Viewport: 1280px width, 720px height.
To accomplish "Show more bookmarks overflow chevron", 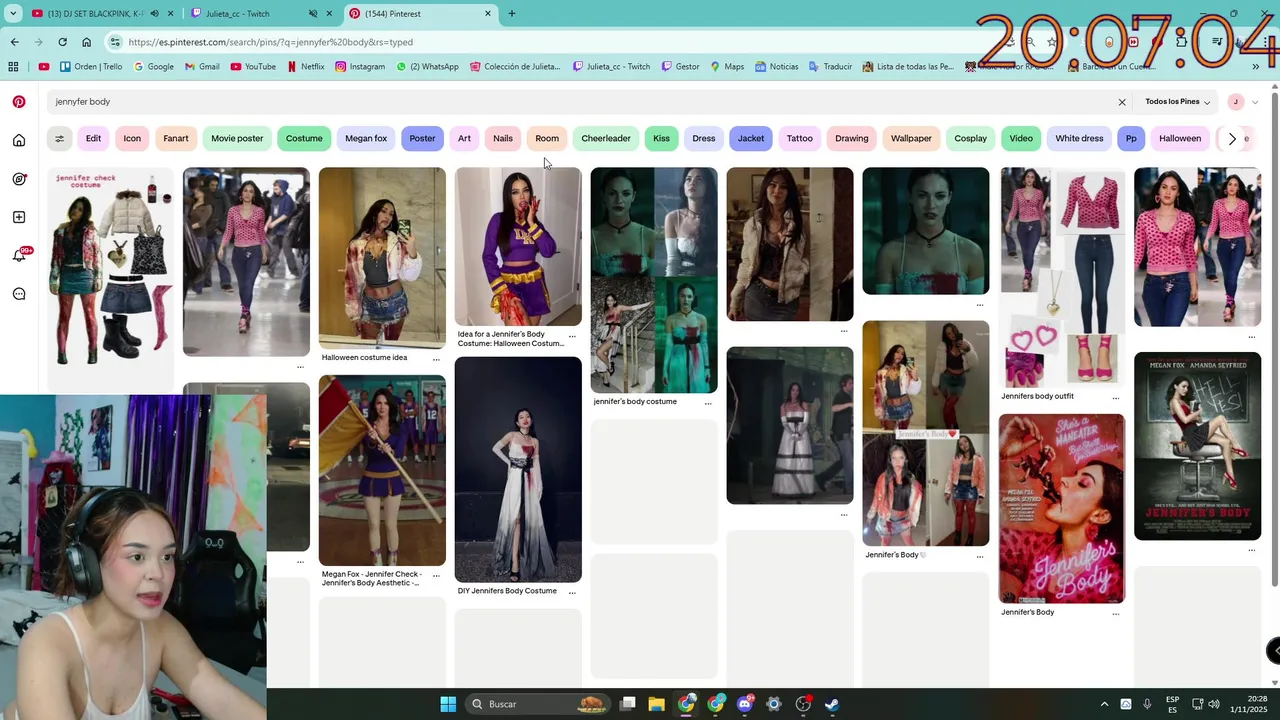I will (1256, 67).
